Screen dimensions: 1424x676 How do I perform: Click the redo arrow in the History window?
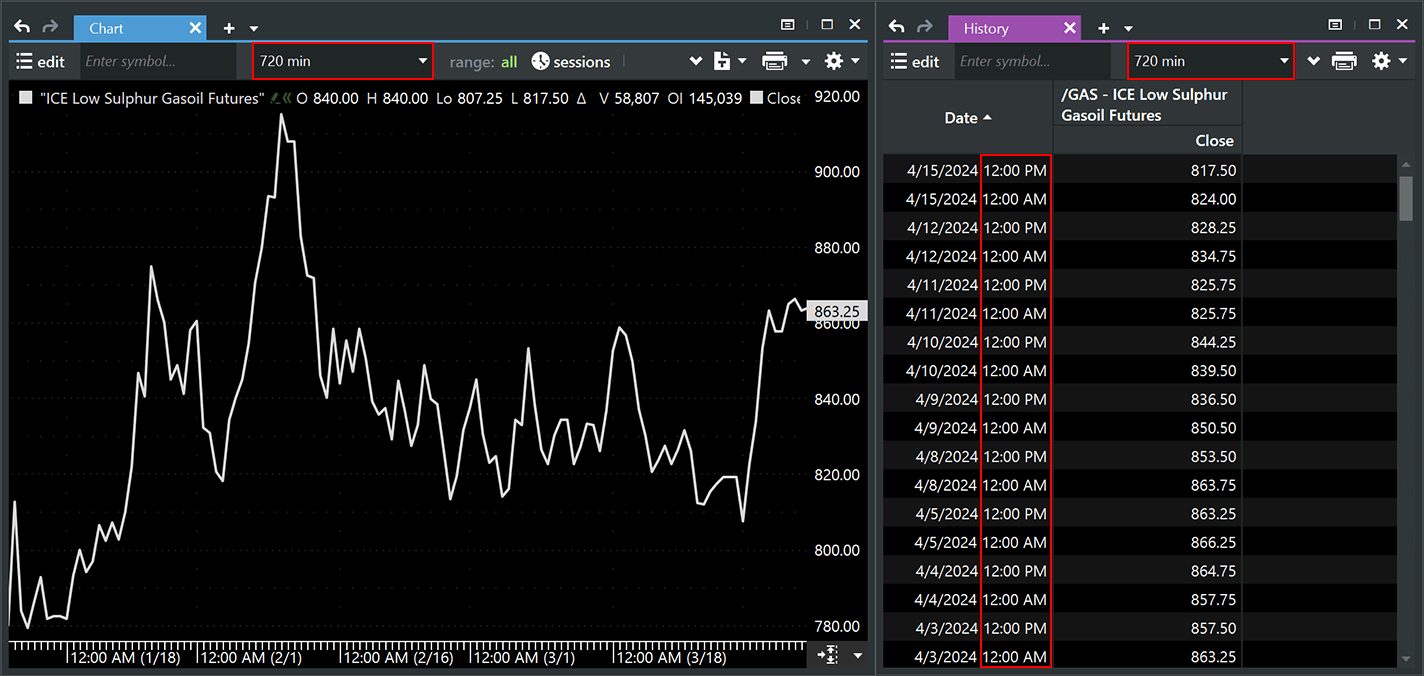(925, 27)
